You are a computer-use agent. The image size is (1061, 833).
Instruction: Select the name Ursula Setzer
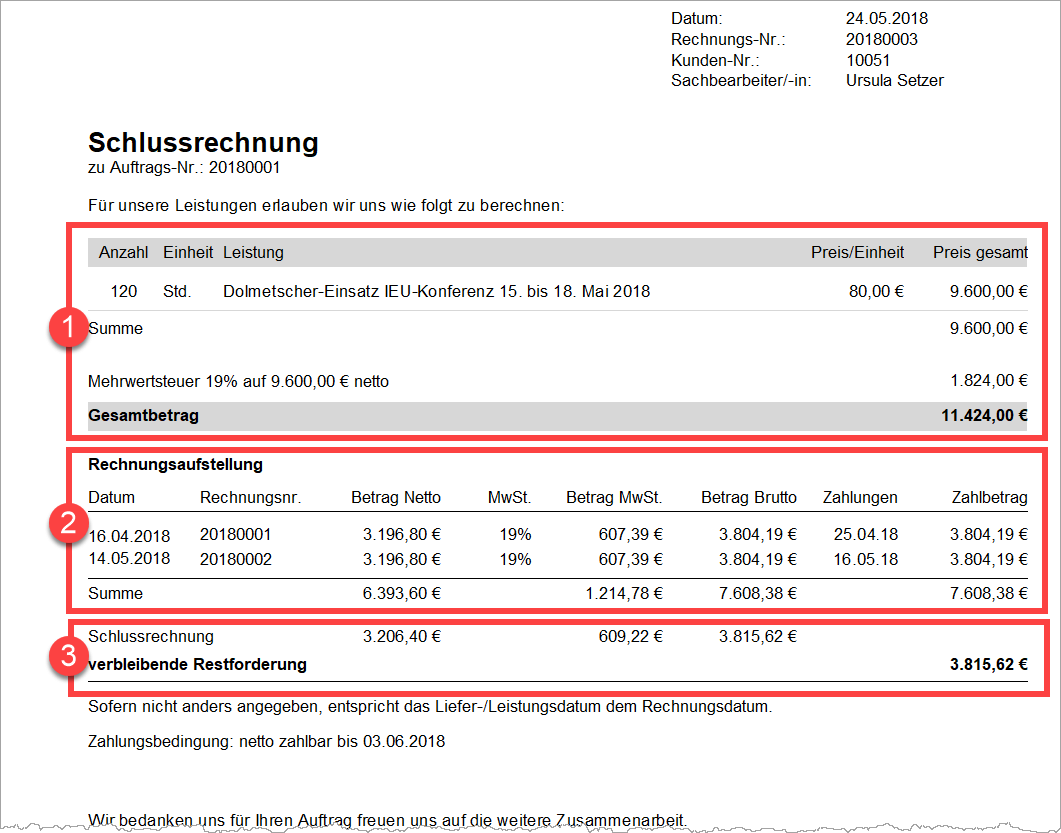(x=894, y=81)
